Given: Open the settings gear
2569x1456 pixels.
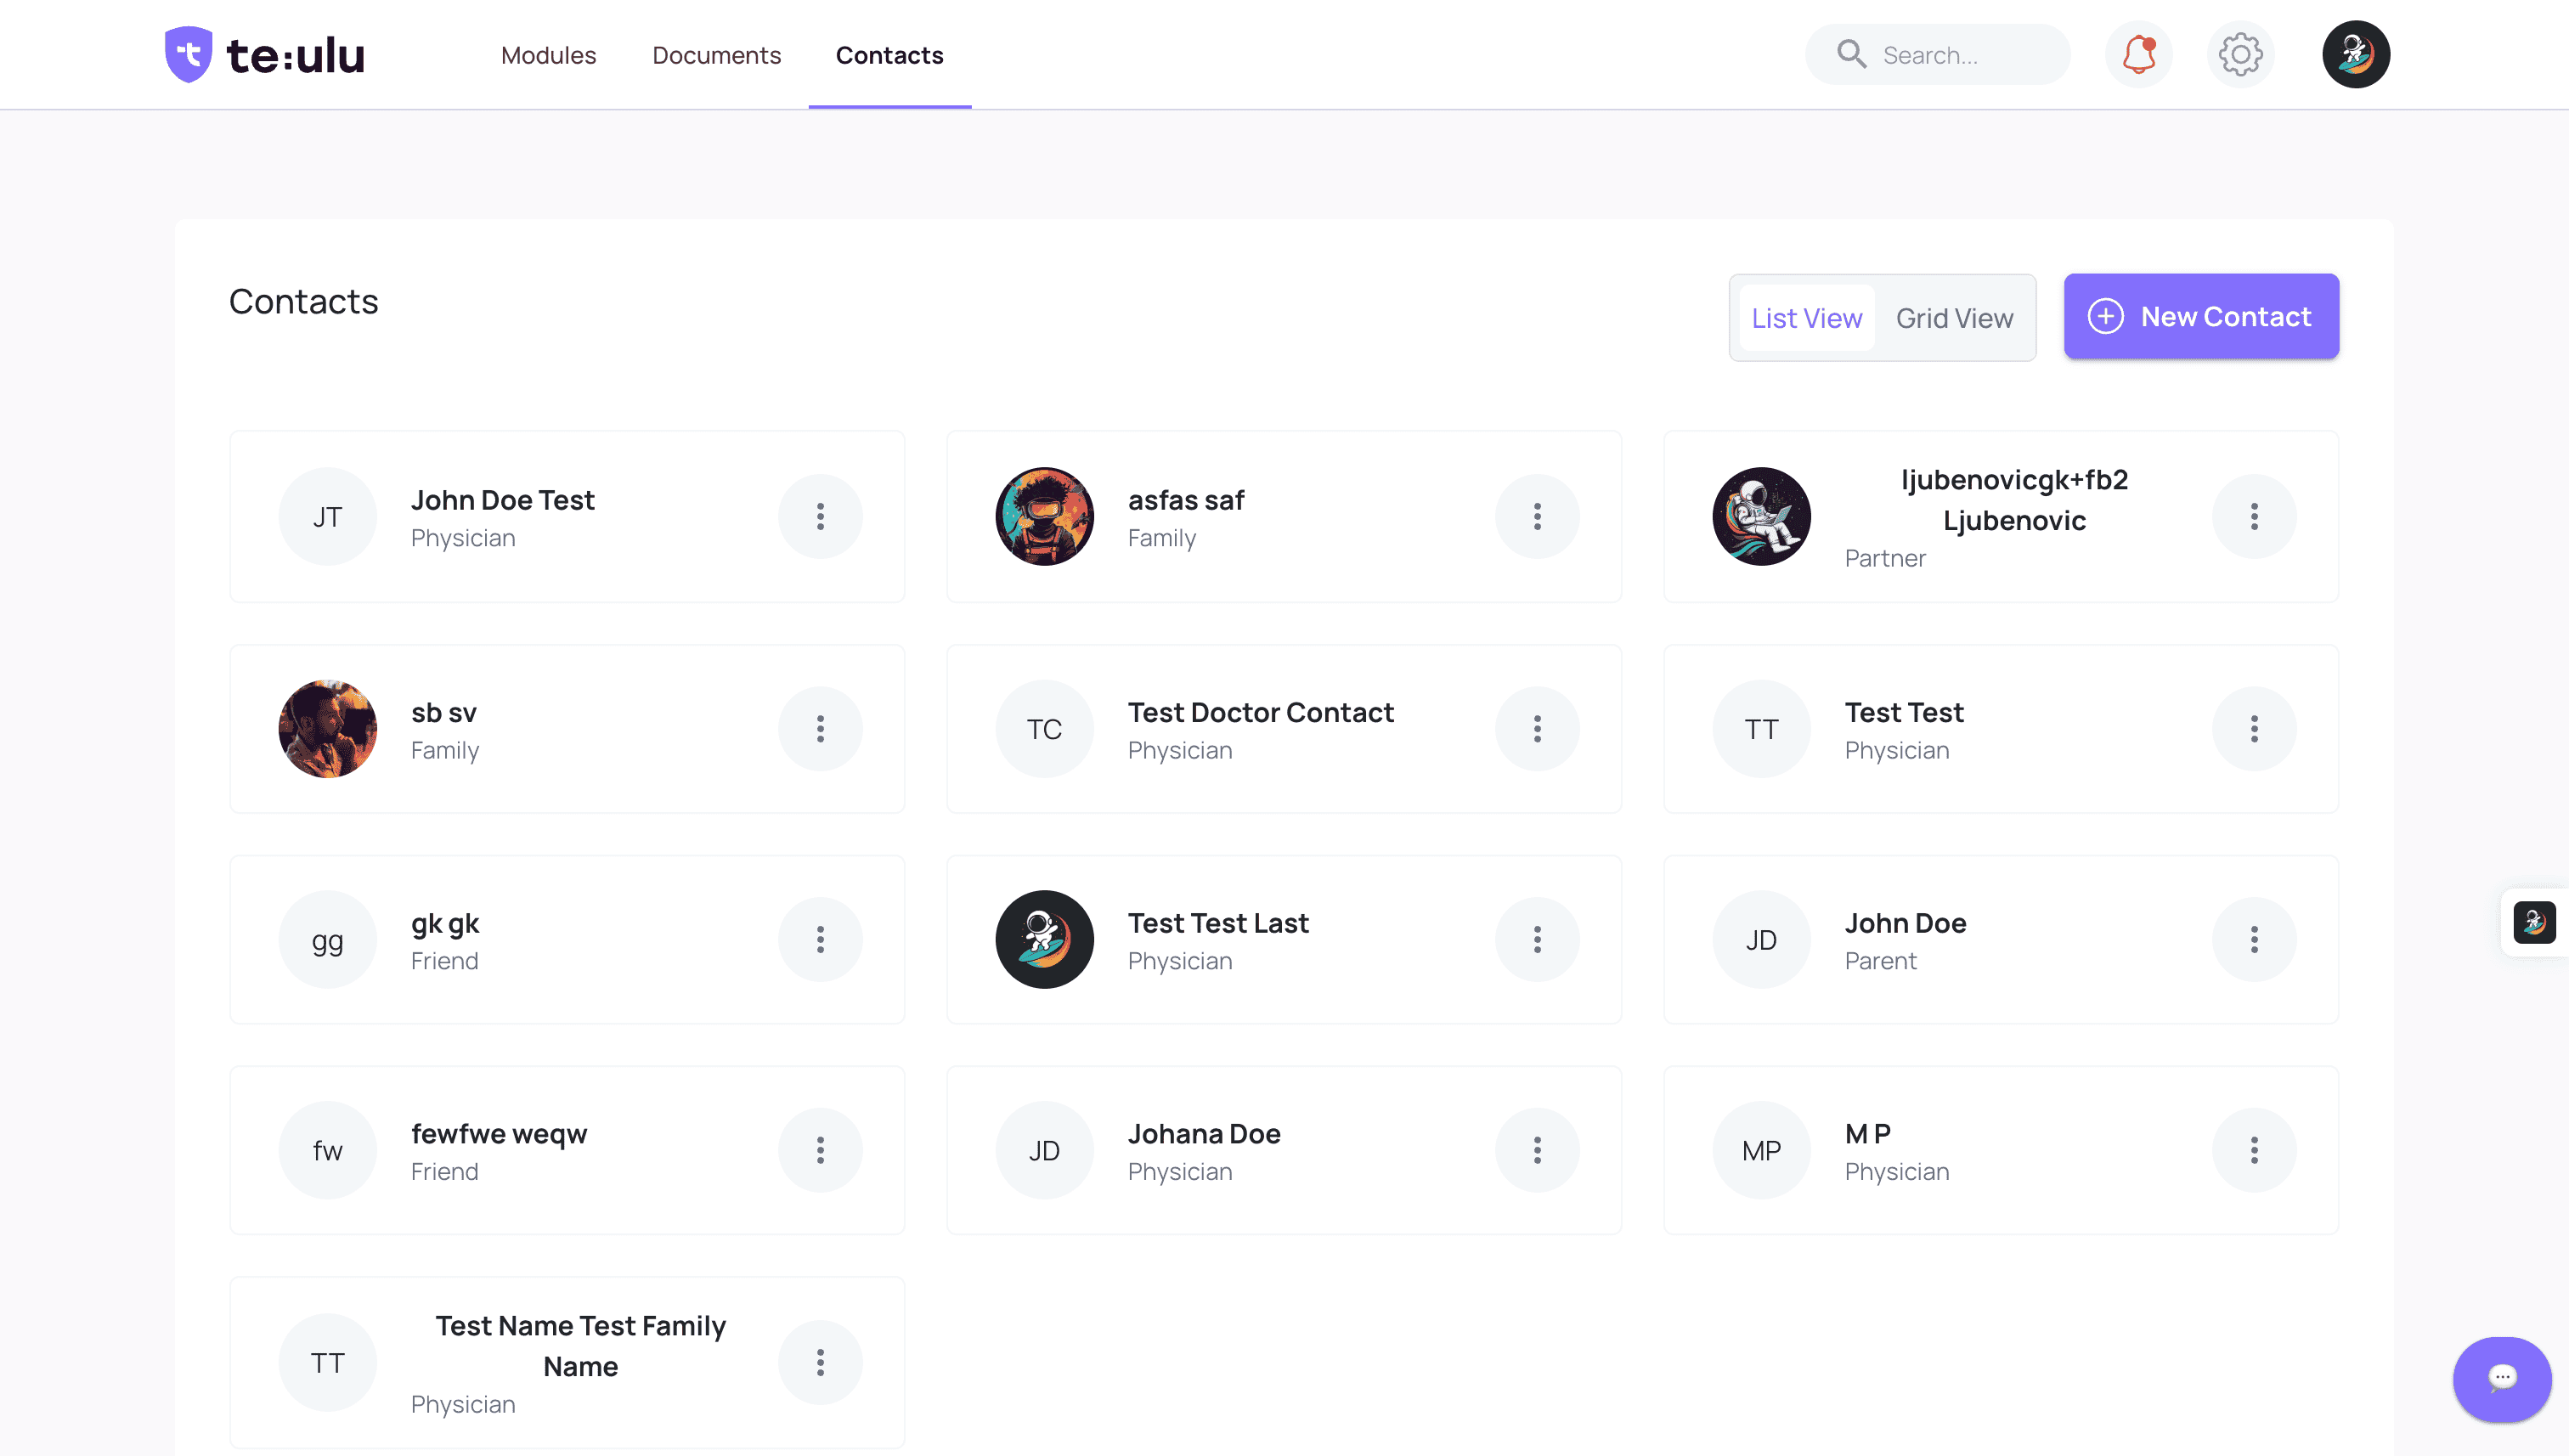Looking at the screenshot, I should [x=2239, y=54].
